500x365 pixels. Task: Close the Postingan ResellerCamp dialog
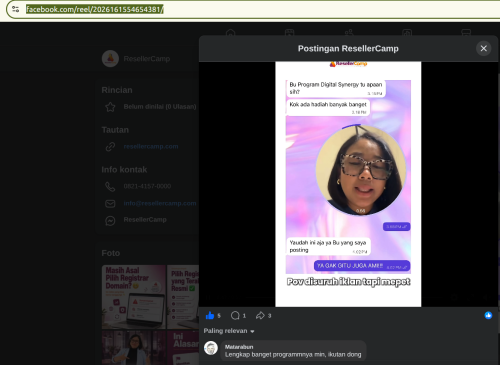coord(483,49)
